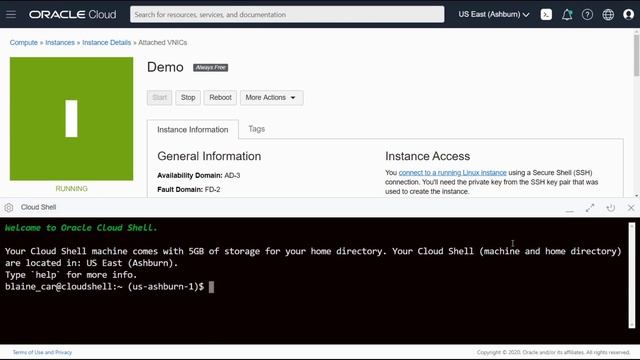Open the user profile menu
640x360 pixels.
(629, 15)
